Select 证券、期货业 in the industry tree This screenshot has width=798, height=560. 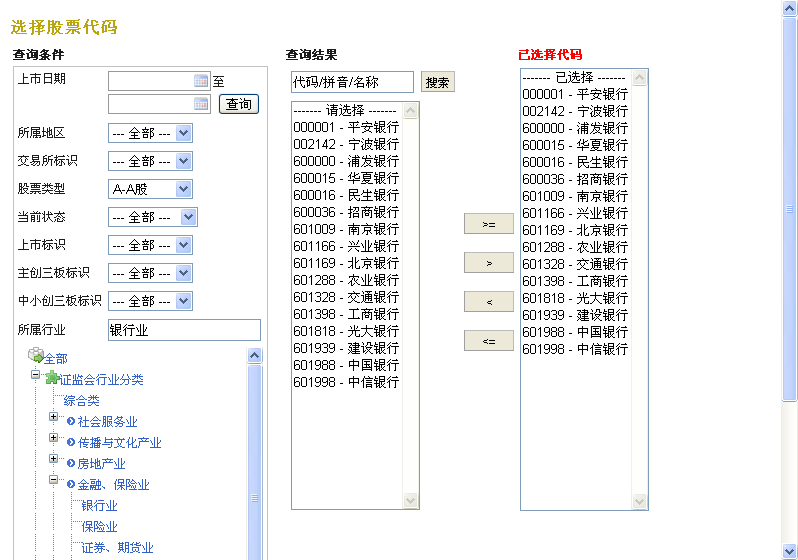(117, 547)
